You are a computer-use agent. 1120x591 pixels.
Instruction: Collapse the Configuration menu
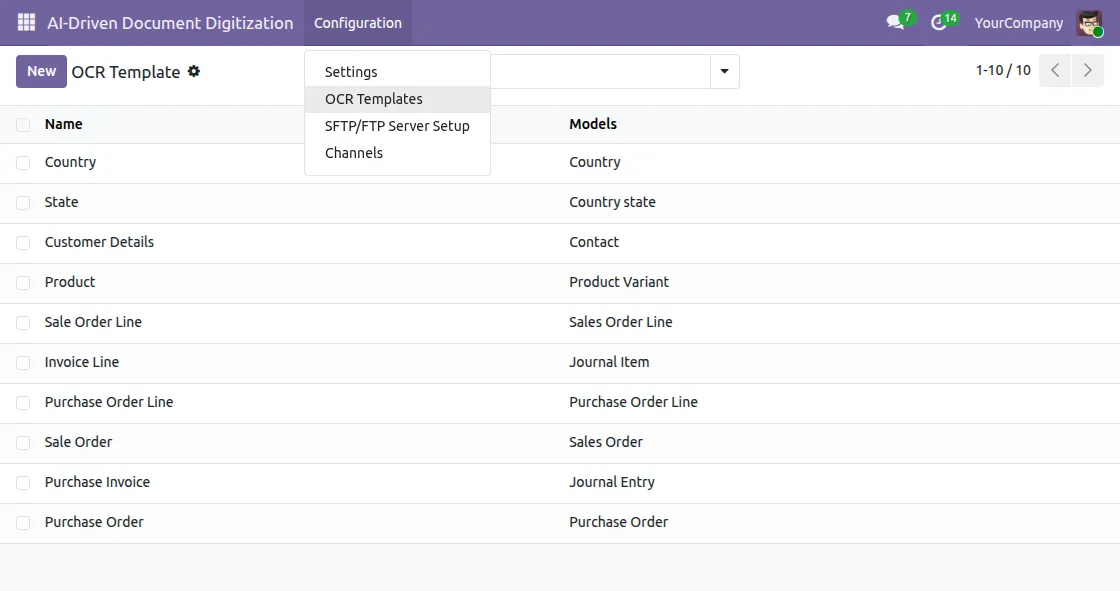[358, 23]
